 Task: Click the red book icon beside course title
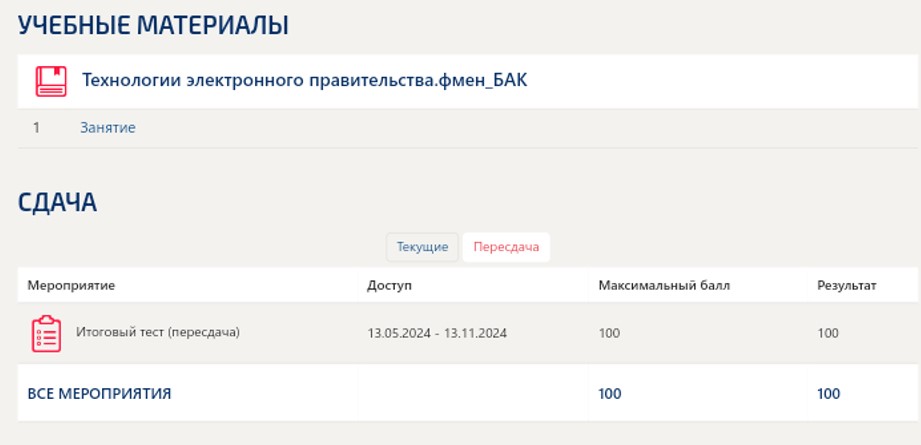pyautogui.click(x=51, y=81)
